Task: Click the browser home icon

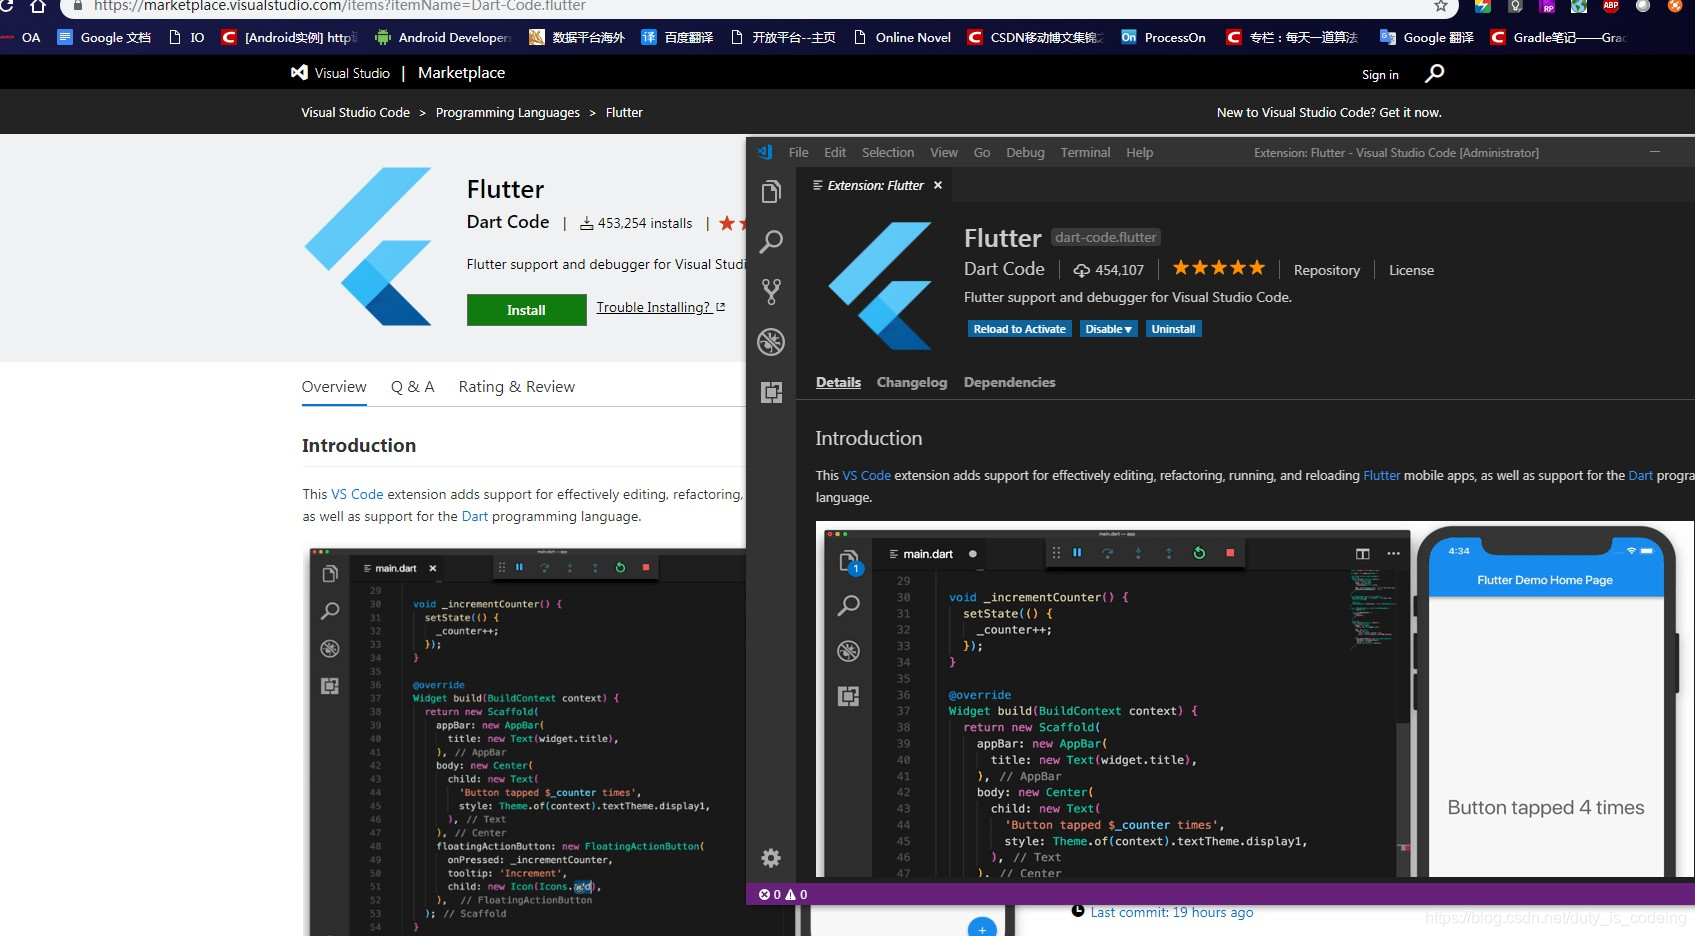Action: pyautogui.click(x=38, y=6)
